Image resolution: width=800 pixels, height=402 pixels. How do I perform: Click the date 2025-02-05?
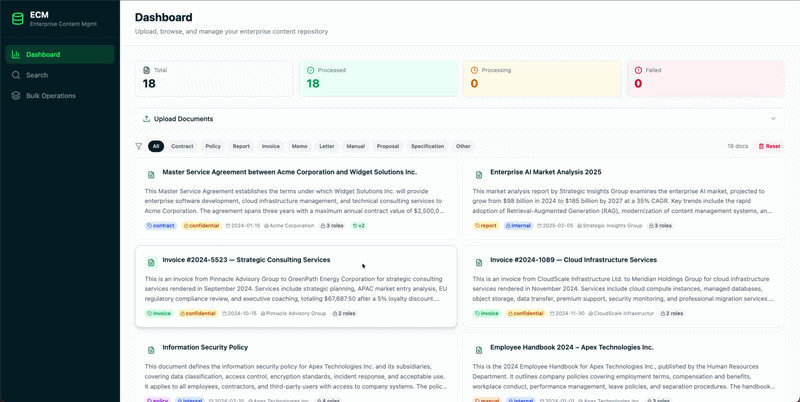coord(555,225)
